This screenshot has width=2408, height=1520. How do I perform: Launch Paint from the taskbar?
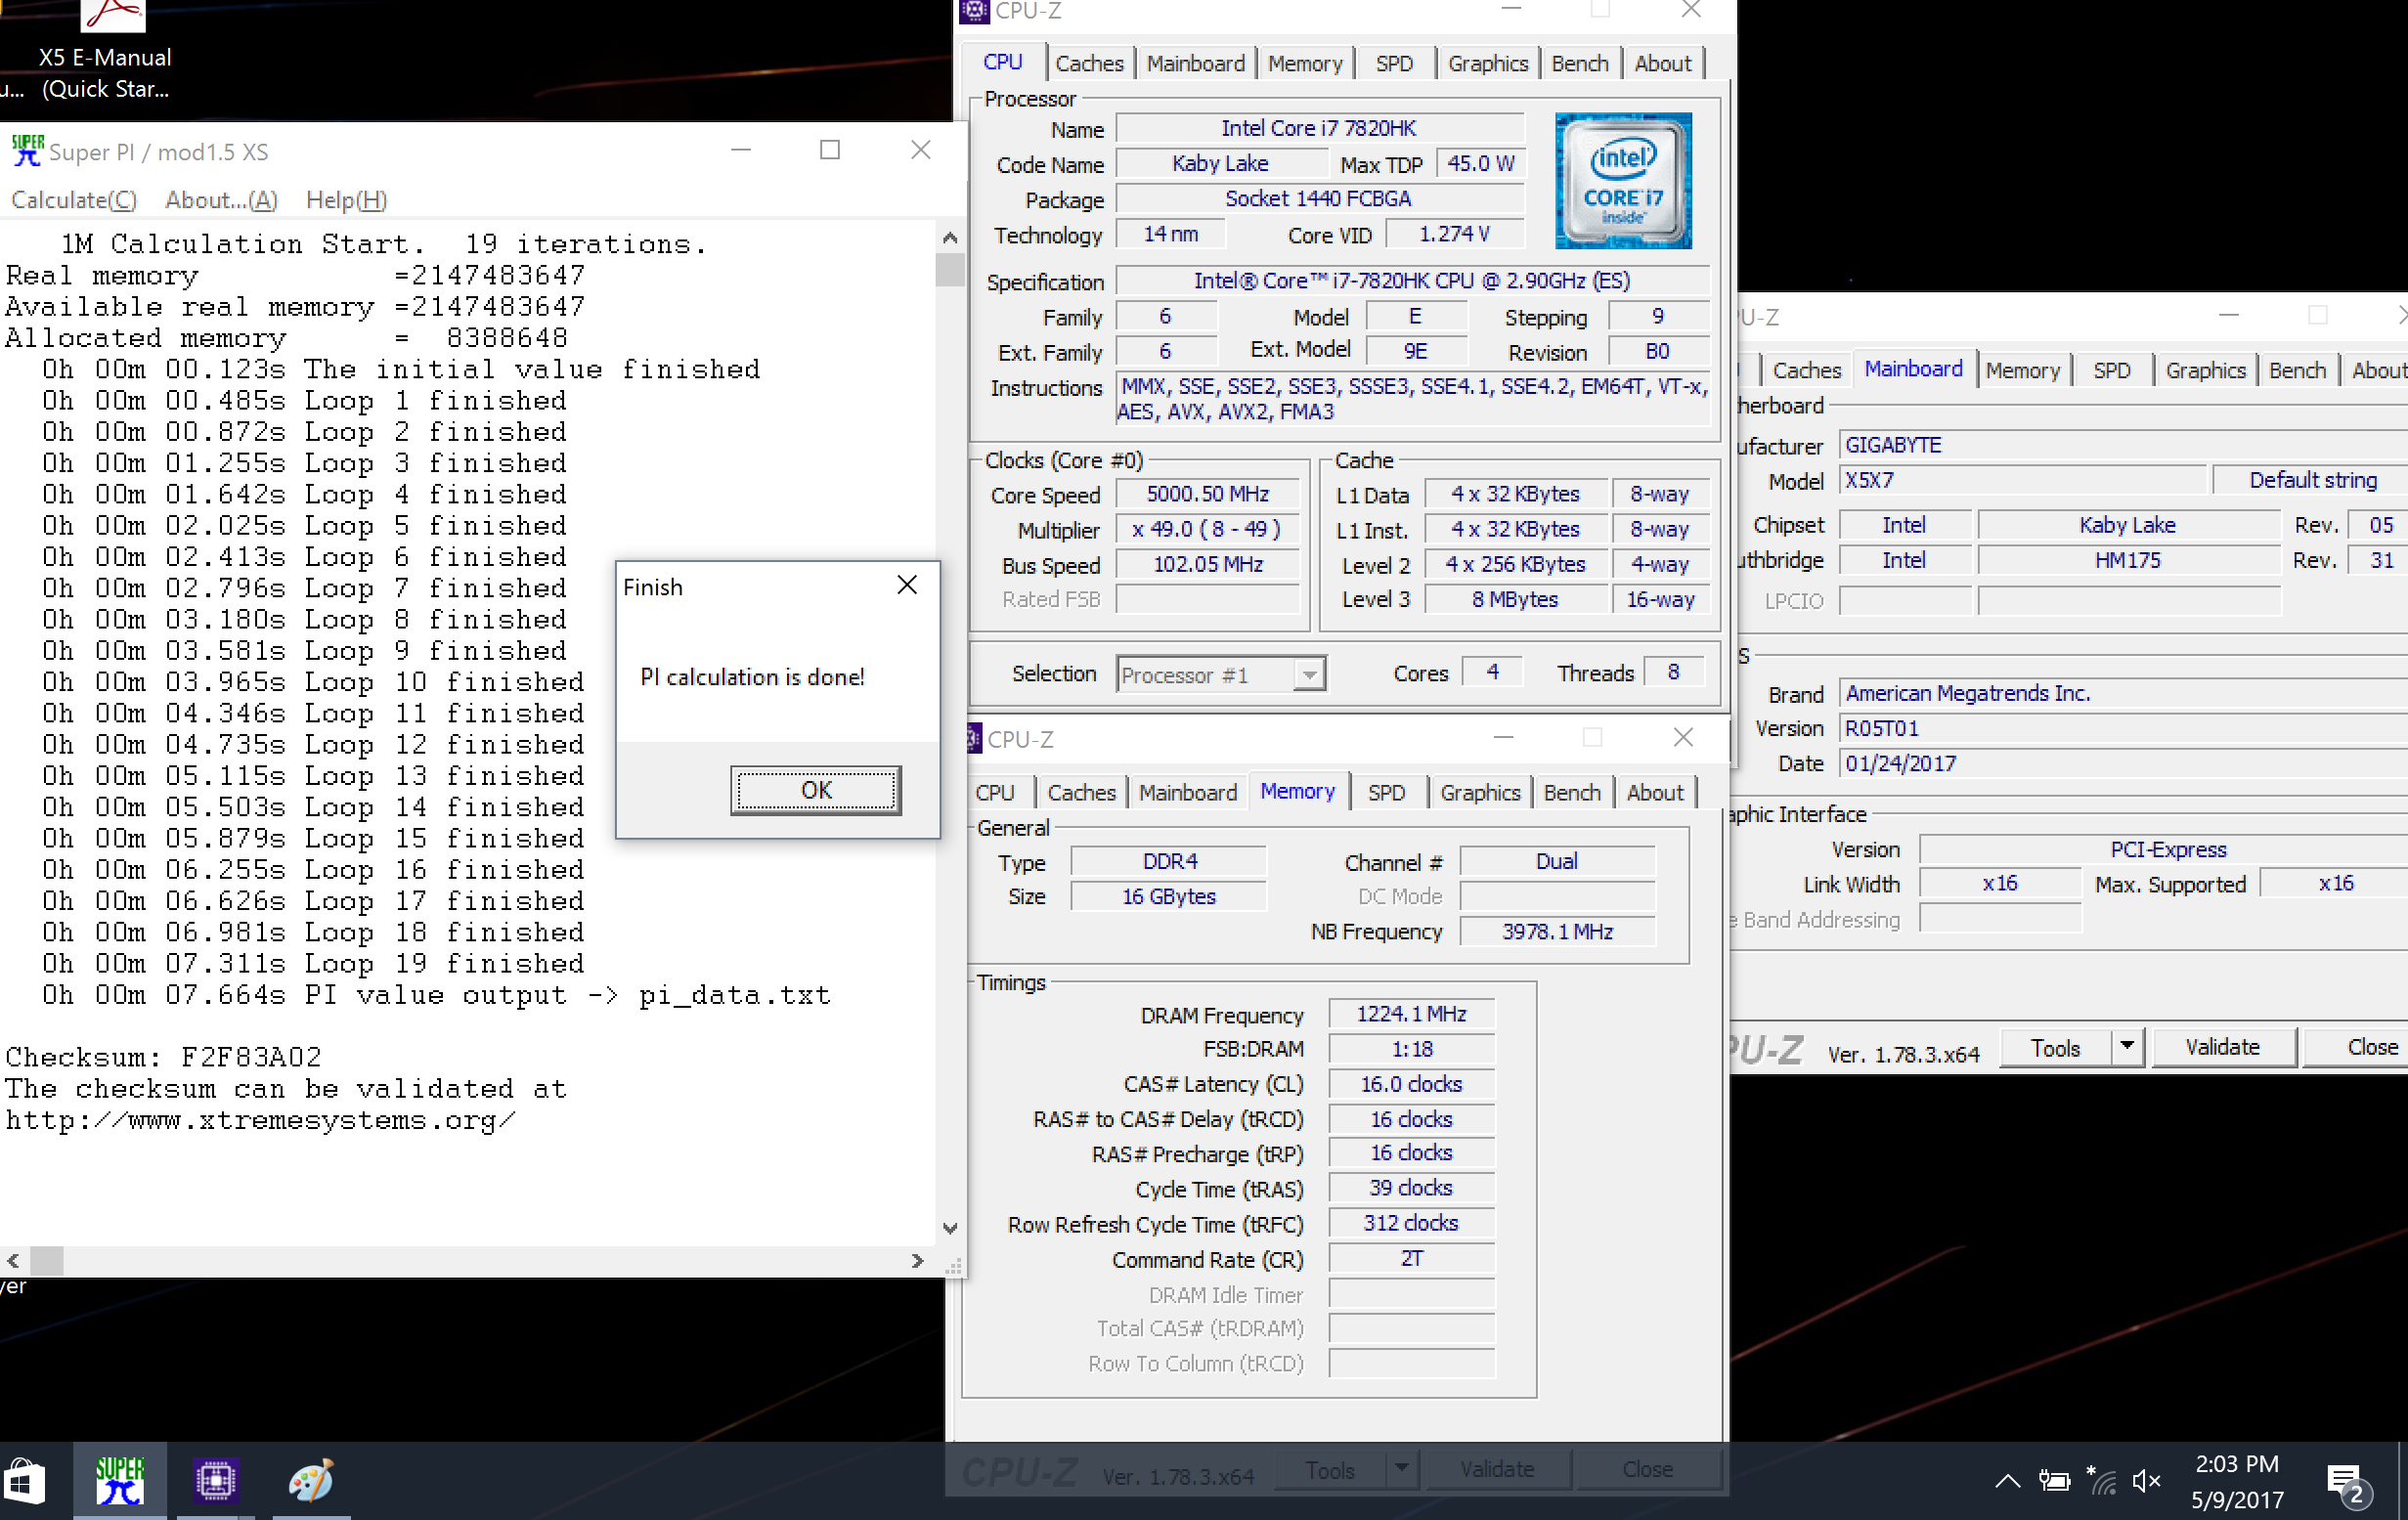click(x=310, y=1480)
